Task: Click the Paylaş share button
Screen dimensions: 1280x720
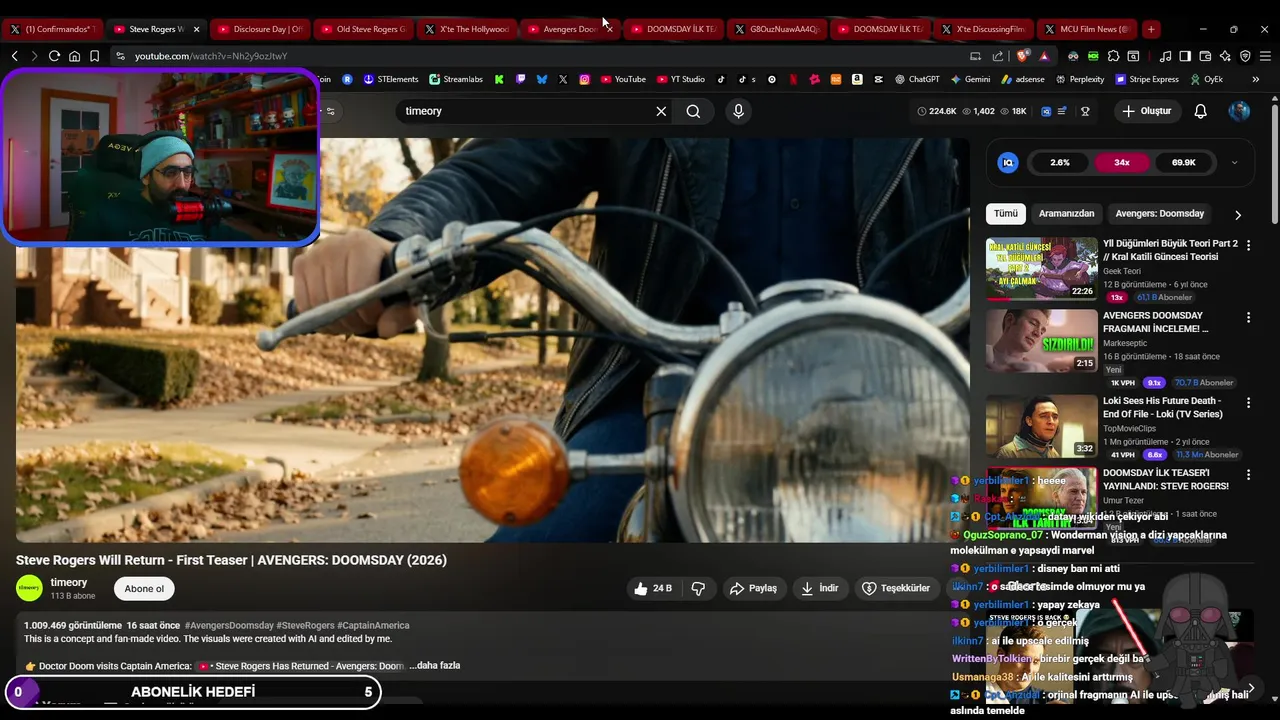Action: [753, 588]
